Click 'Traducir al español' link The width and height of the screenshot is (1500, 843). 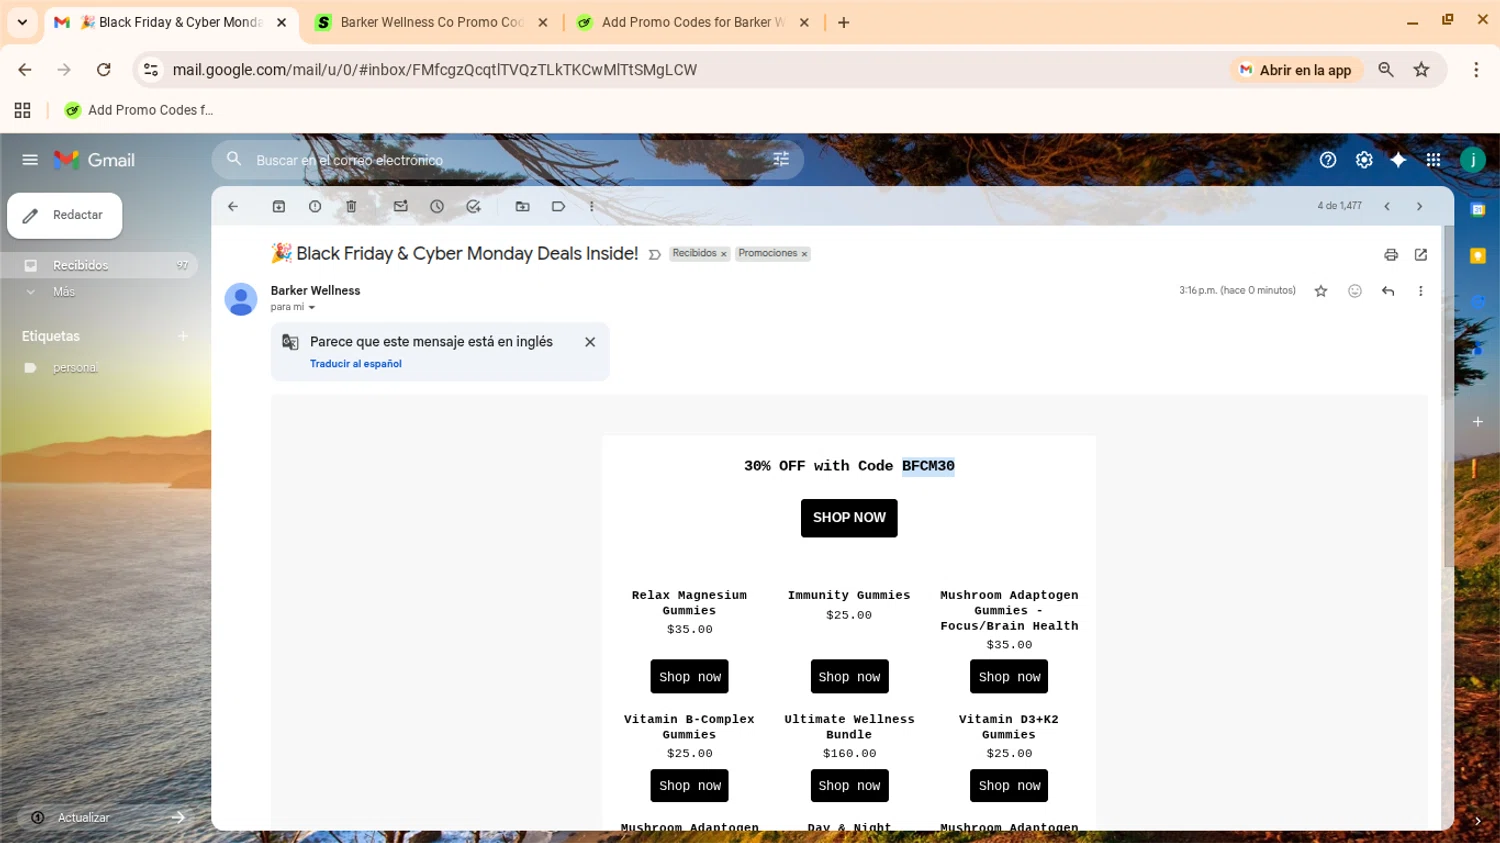tap(356, 364)
